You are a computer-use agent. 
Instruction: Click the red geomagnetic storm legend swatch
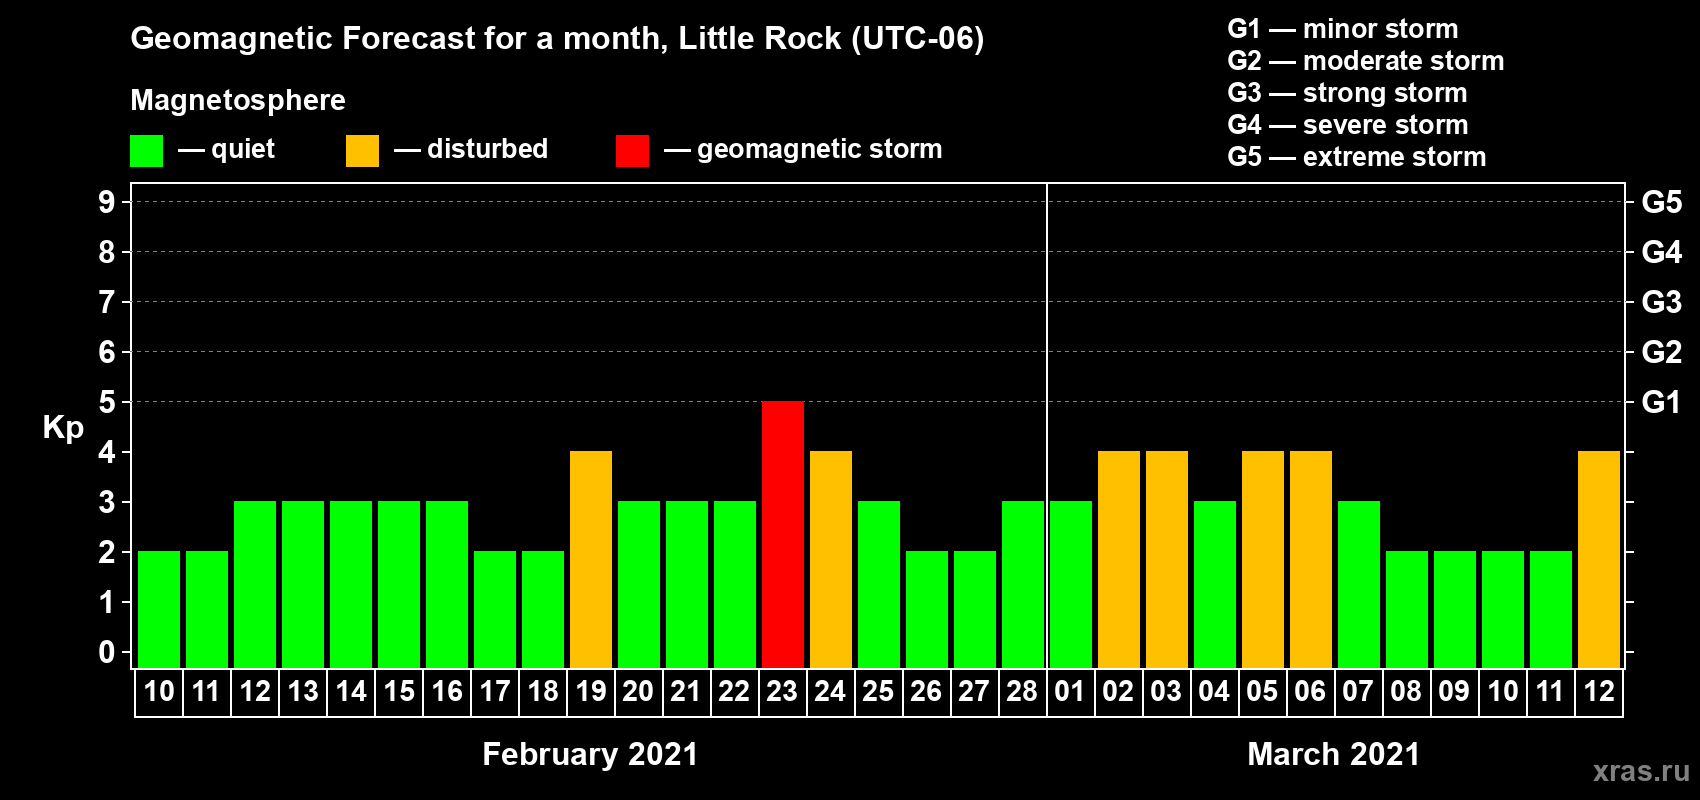(x=632, y=151)
